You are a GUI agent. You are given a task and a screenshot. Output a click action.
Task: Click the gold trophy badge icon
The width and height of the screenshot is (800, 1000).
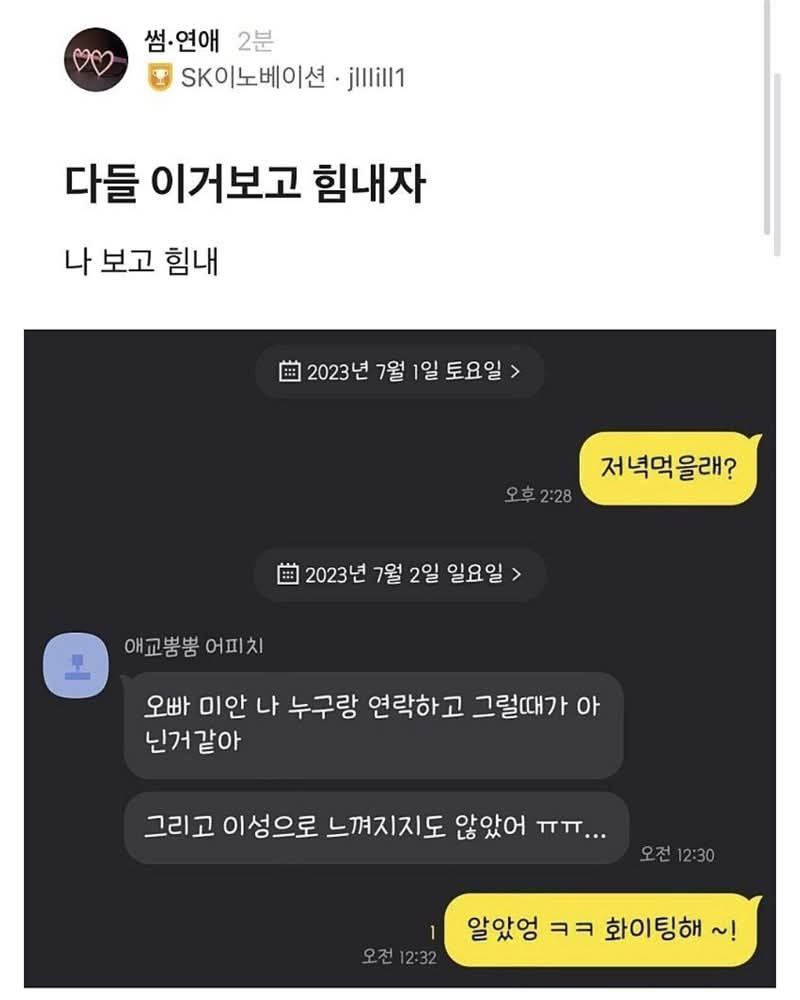(159, 78)
